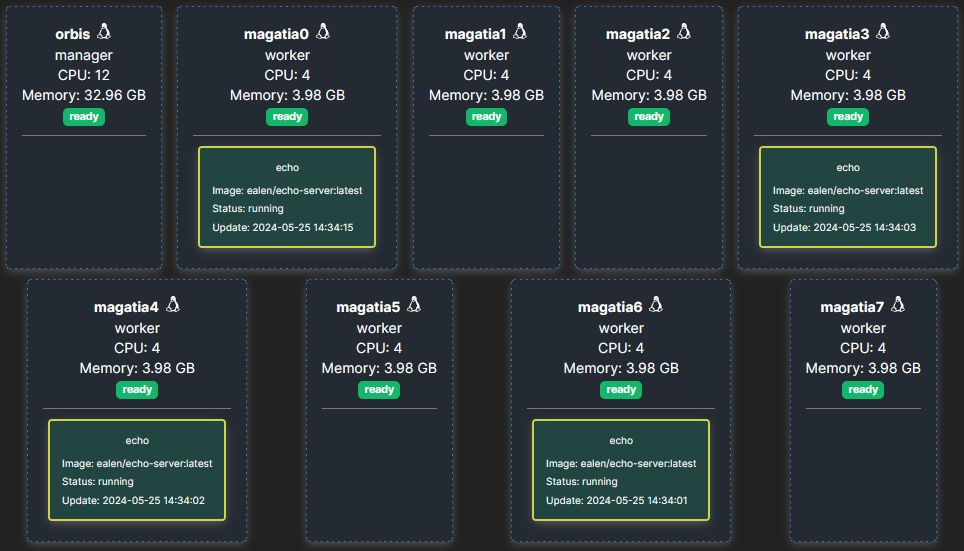This screenshot has width=964, height=551.
Task: Click the Linux icon next to magatia7
Action: [x=898, y=305]
